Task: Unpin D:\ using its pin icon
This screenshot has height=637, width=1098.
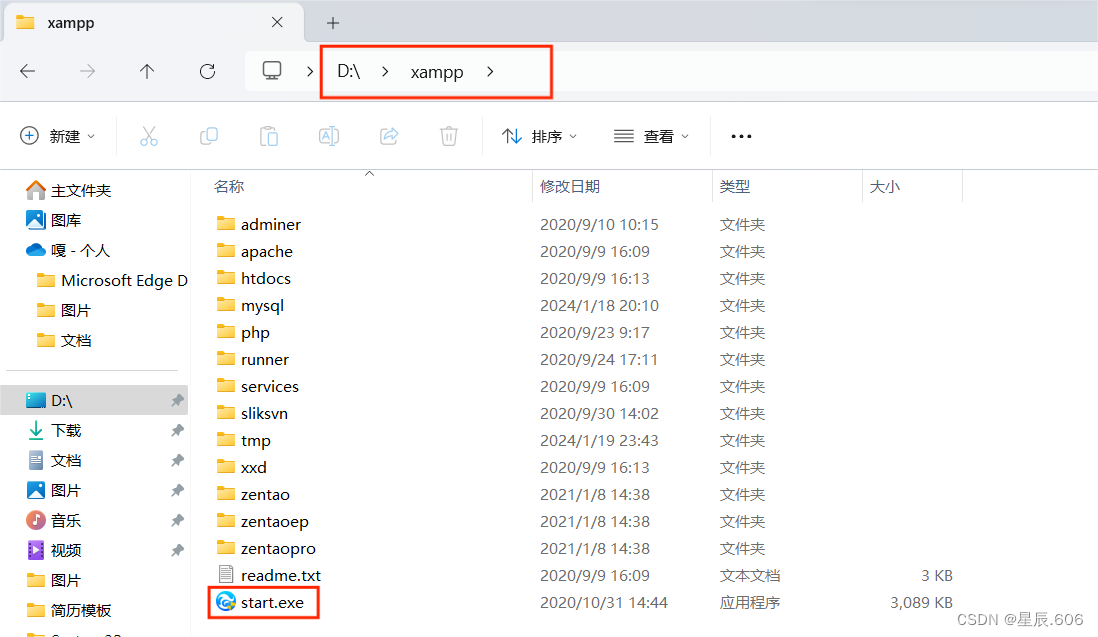Action: point(177,400)
